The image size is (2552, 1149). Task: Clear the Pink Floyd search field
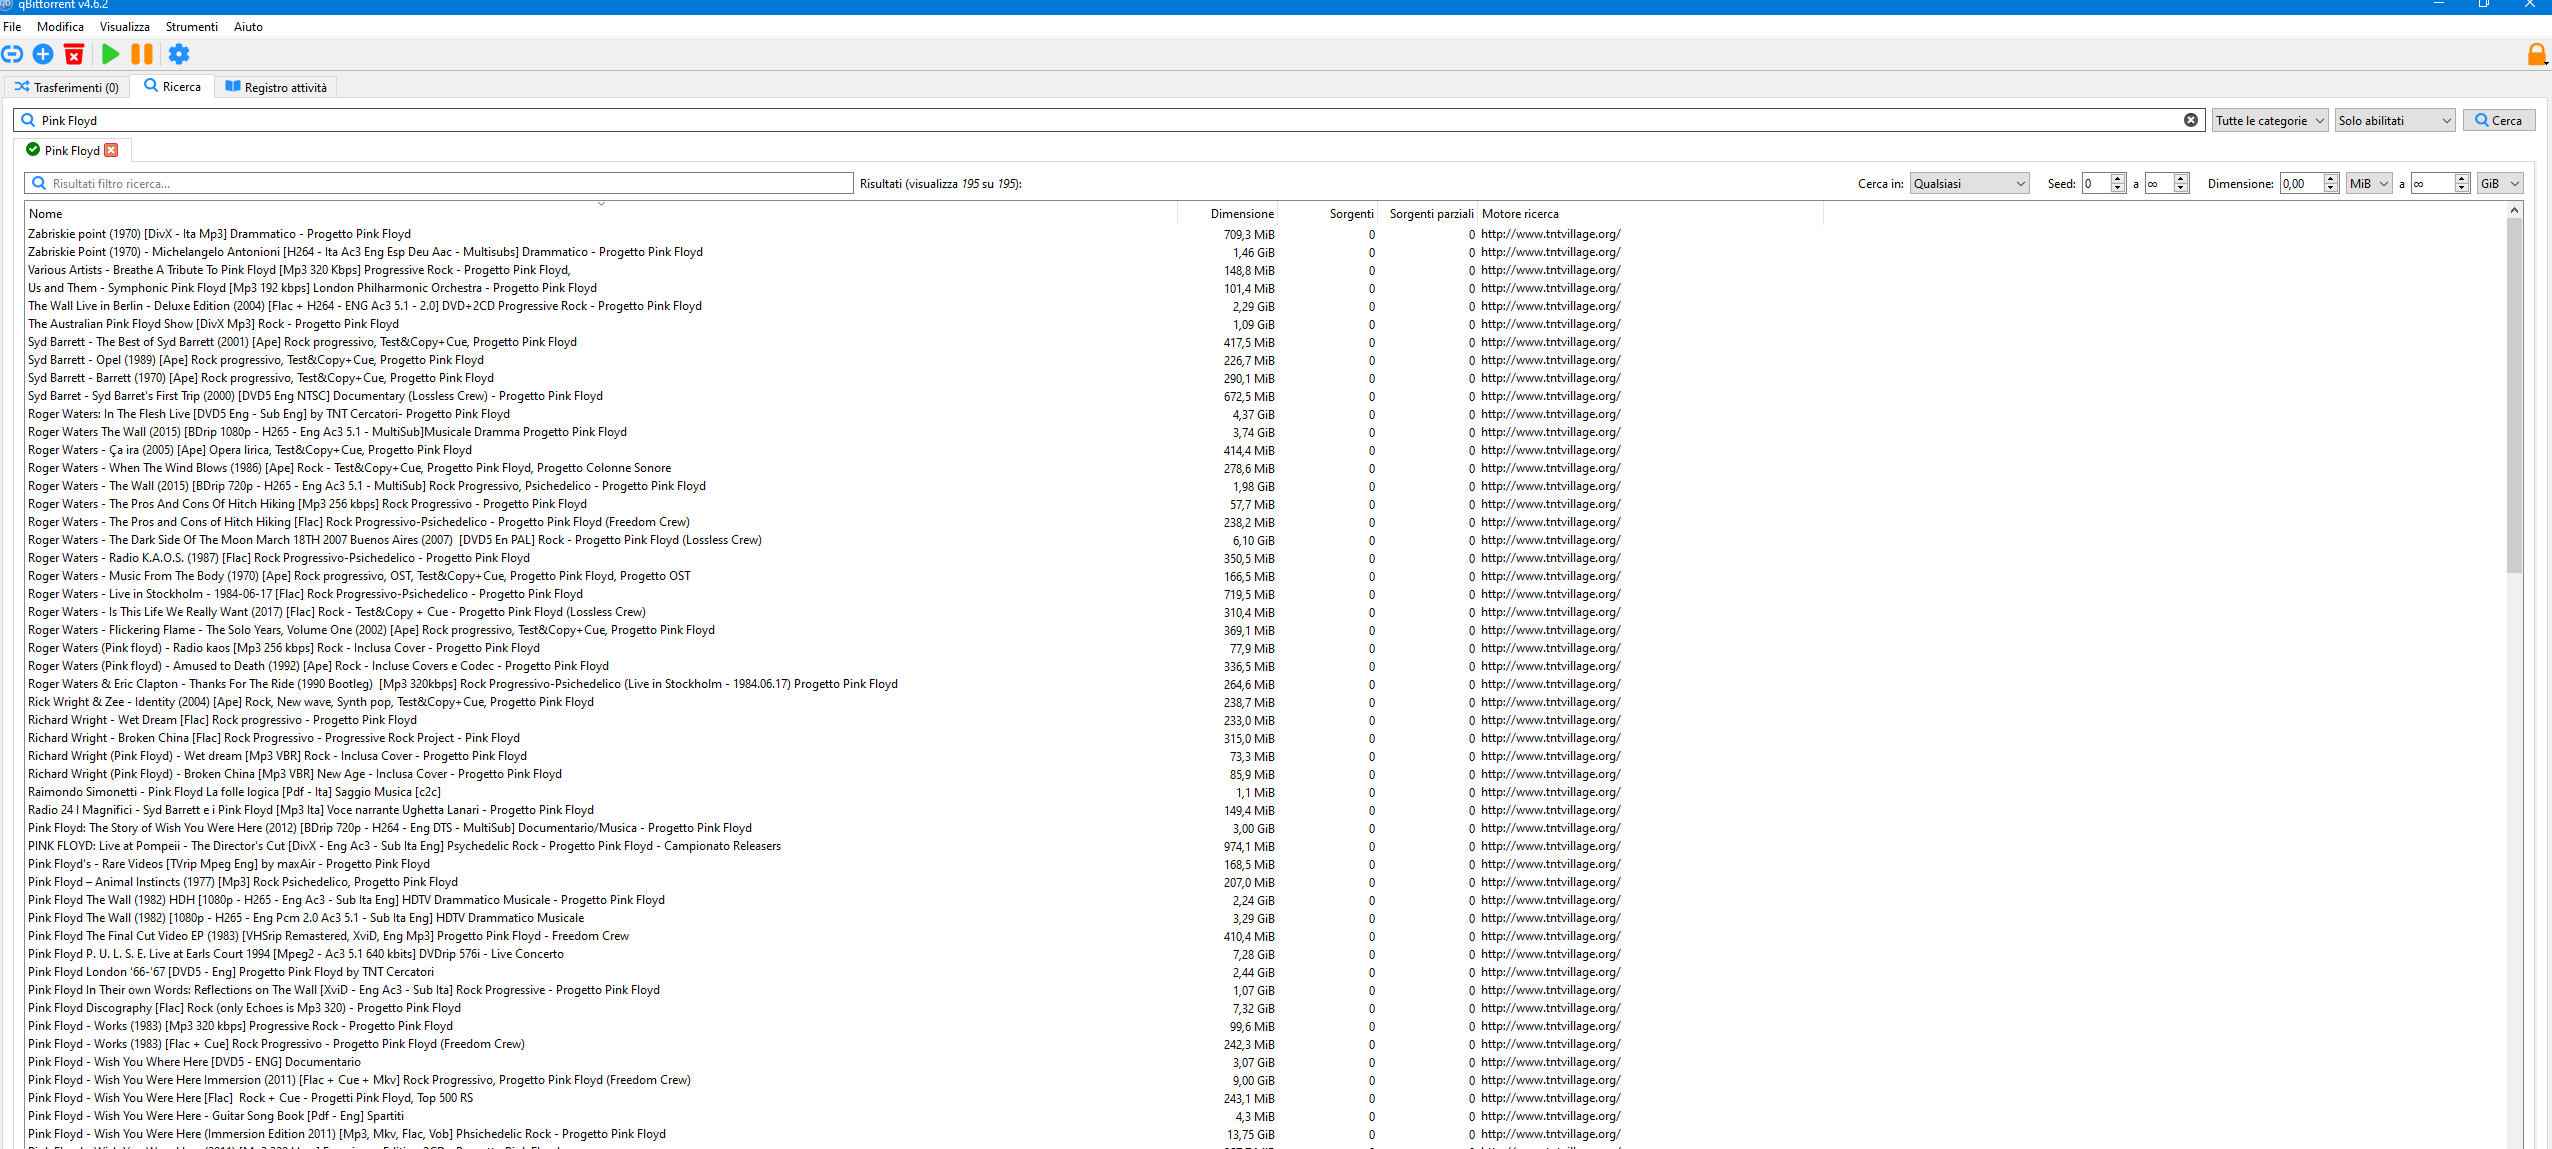tap(2191, 120)
